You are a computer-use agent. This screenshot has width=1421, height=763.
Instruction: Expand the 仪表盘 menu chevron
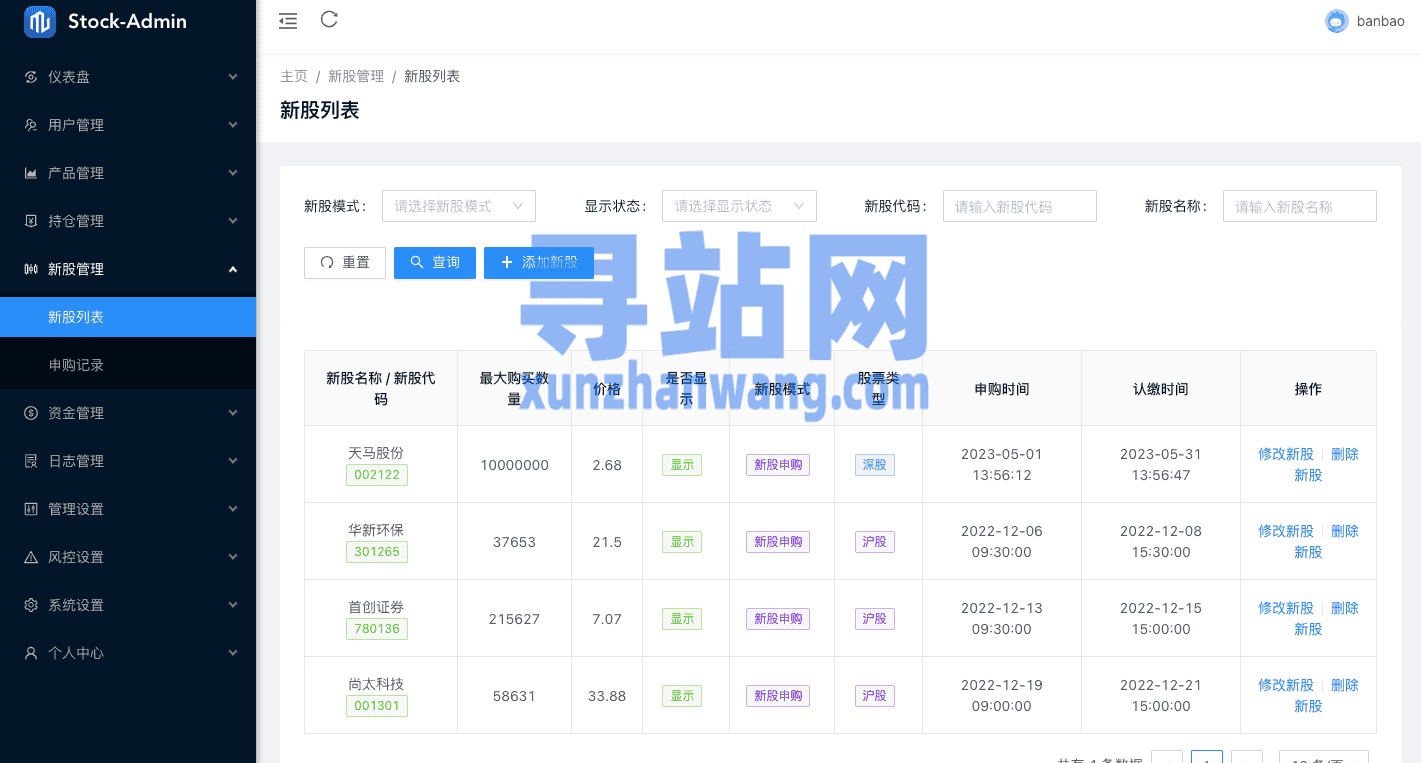click(x=233, y=77)
